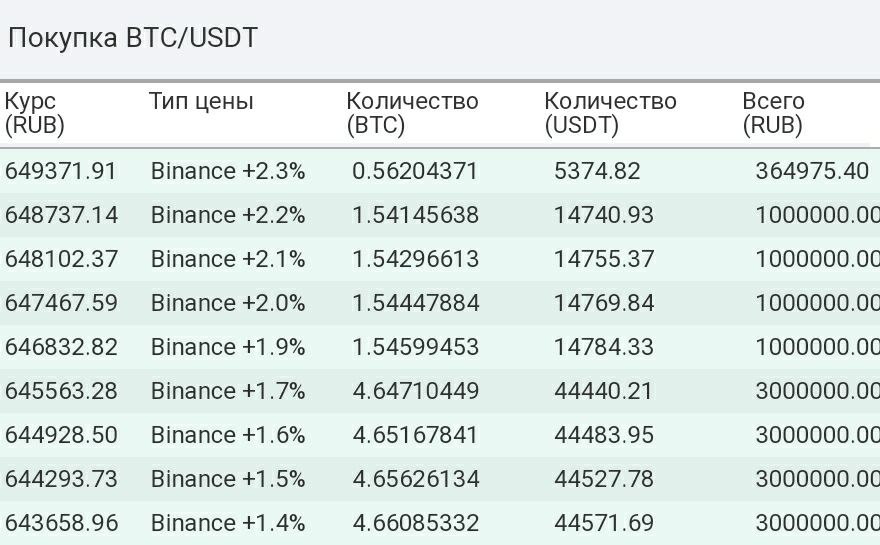Select the Всего (RUB) column header
The width and height of the screenshot is (880, 545).
(773, 113)
